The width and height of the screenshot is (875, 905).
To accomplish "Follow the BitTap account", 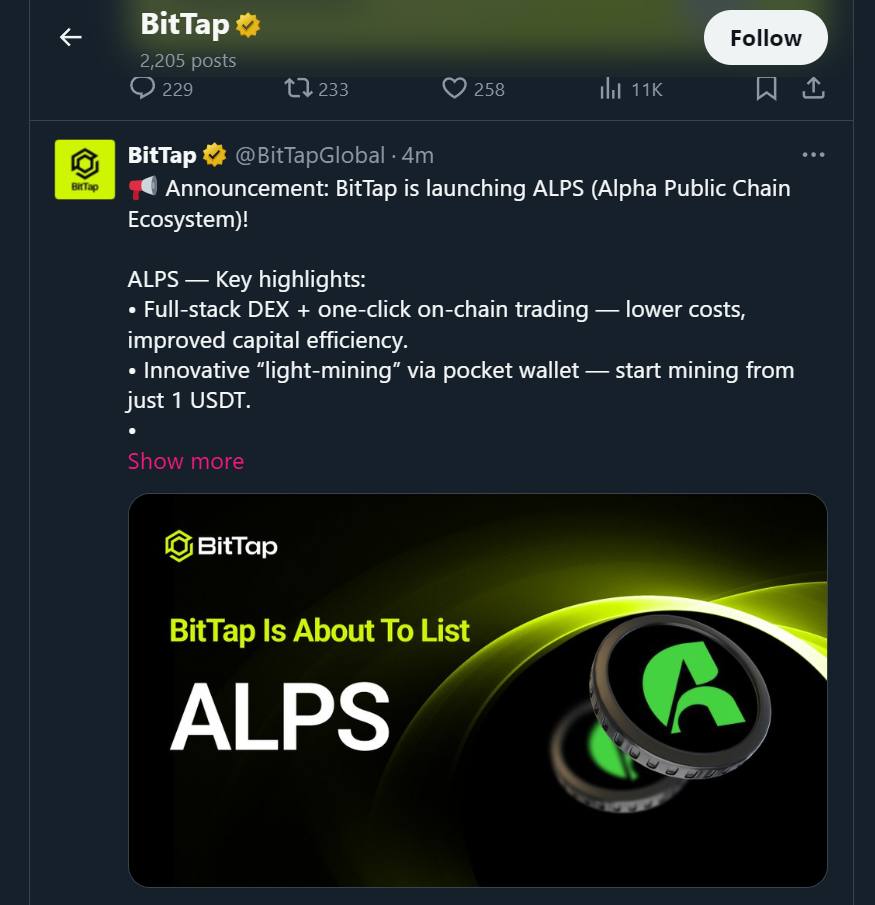I will click(765, 38).
